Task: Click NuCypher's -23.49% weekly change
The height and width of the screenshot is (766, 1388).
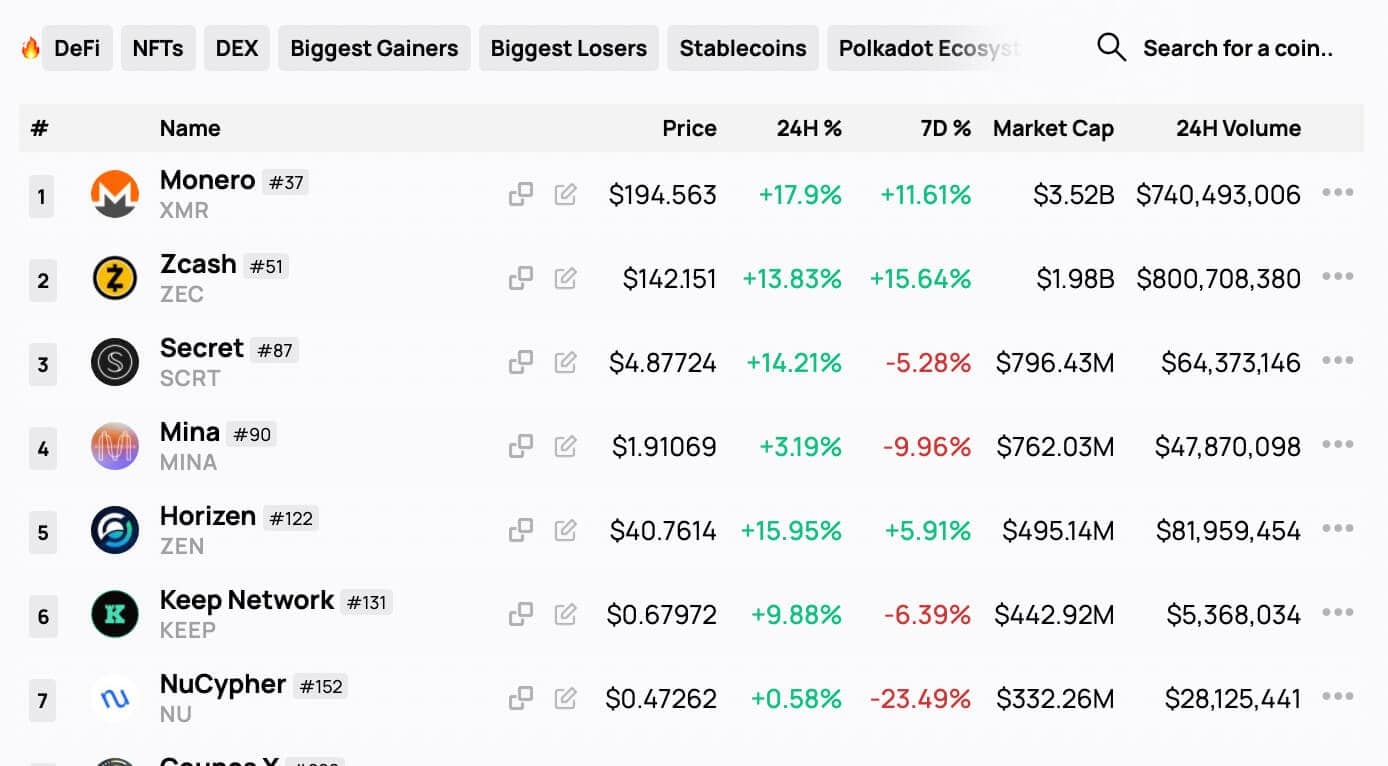Action: [920, 699]
